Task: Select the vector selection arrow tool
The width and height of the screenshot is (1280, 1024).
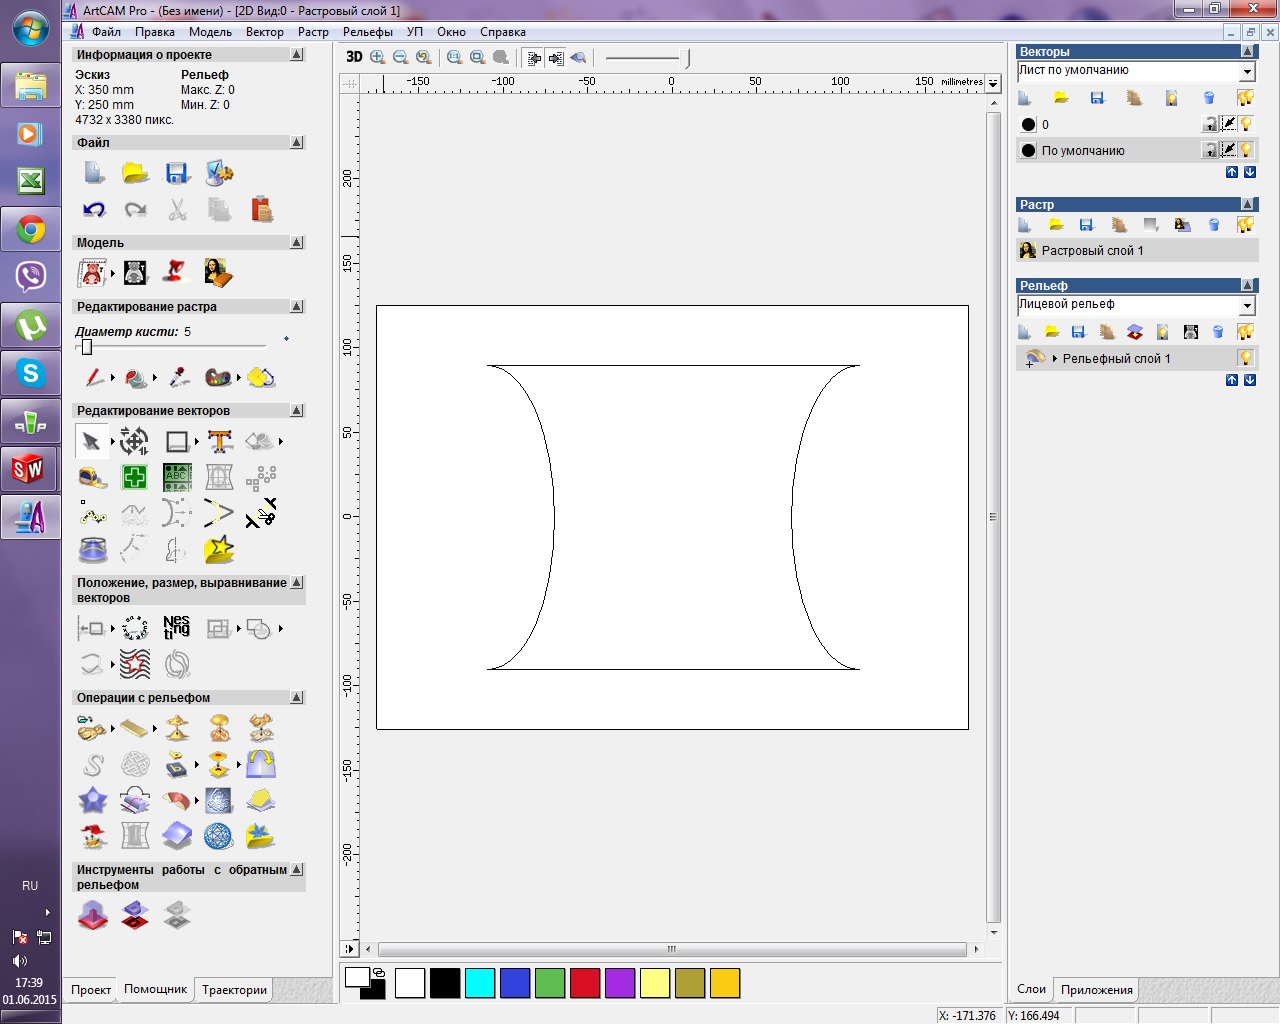Action: (x=92, y=441)
